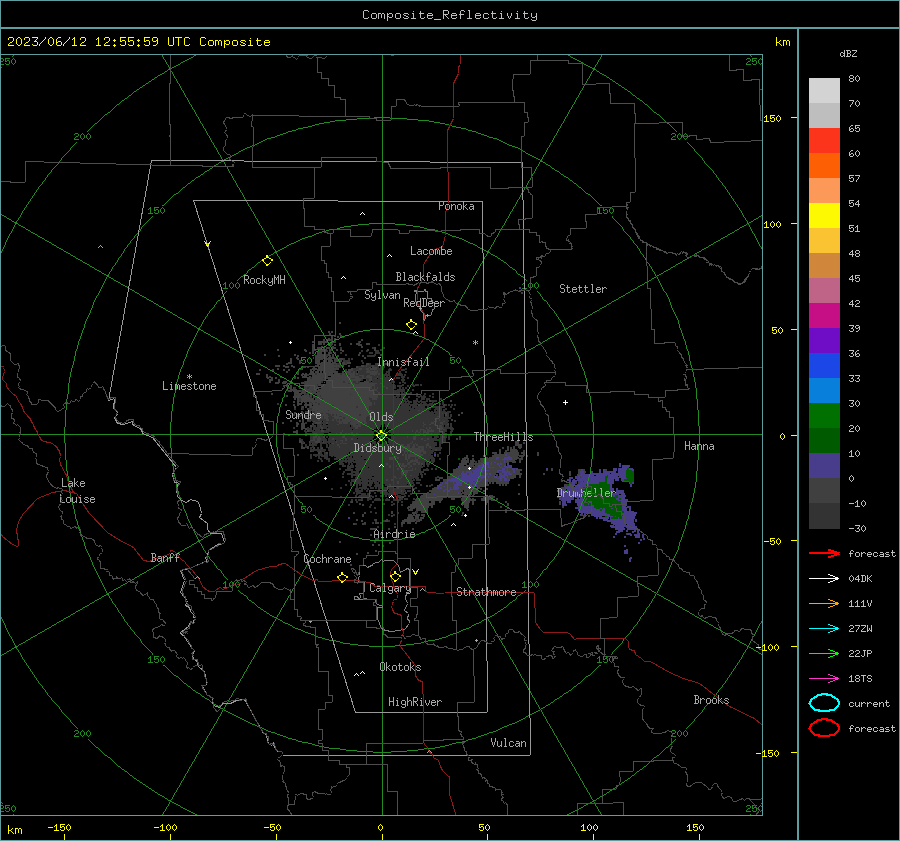Click the yellow diamond marker near Cochrane
This screenshot has height=841, width=900.
(x=342, y=578)
